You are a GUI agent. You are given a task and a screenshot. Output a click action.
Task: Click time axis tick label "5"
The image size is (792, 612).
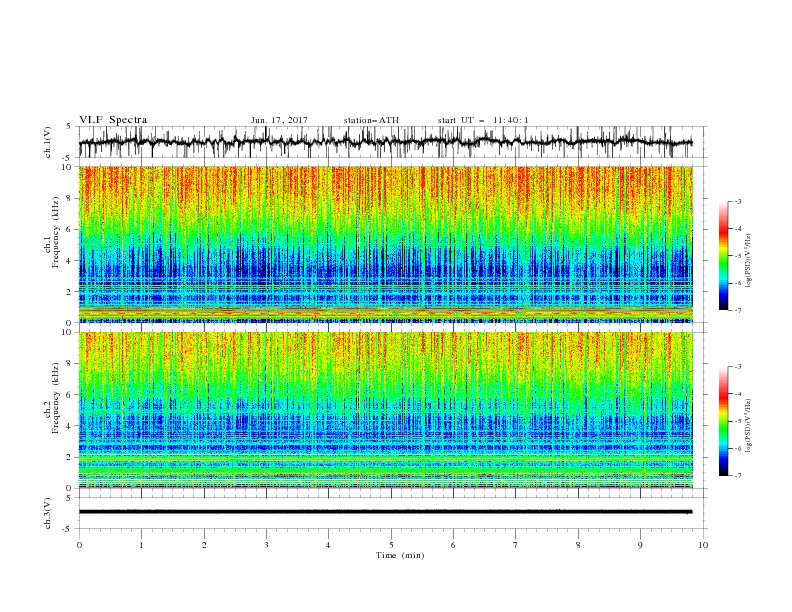tap(391, 545)
